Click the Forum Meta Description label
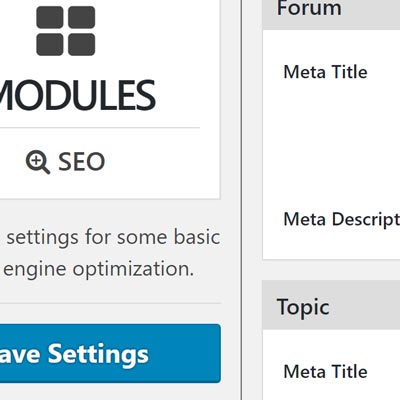This screenshot has width=400, height=400. (342, 220)
